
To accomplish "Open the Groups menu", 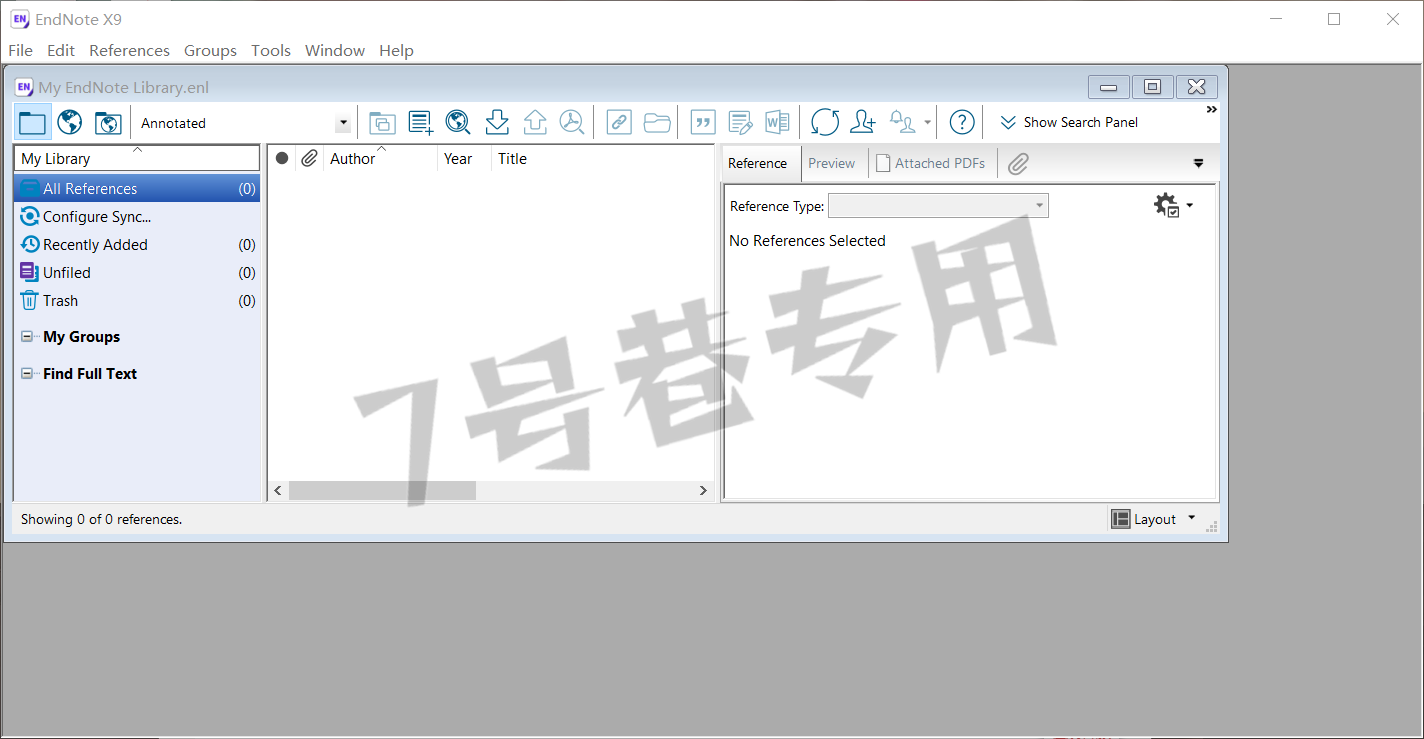I will (x=210, y=50).
